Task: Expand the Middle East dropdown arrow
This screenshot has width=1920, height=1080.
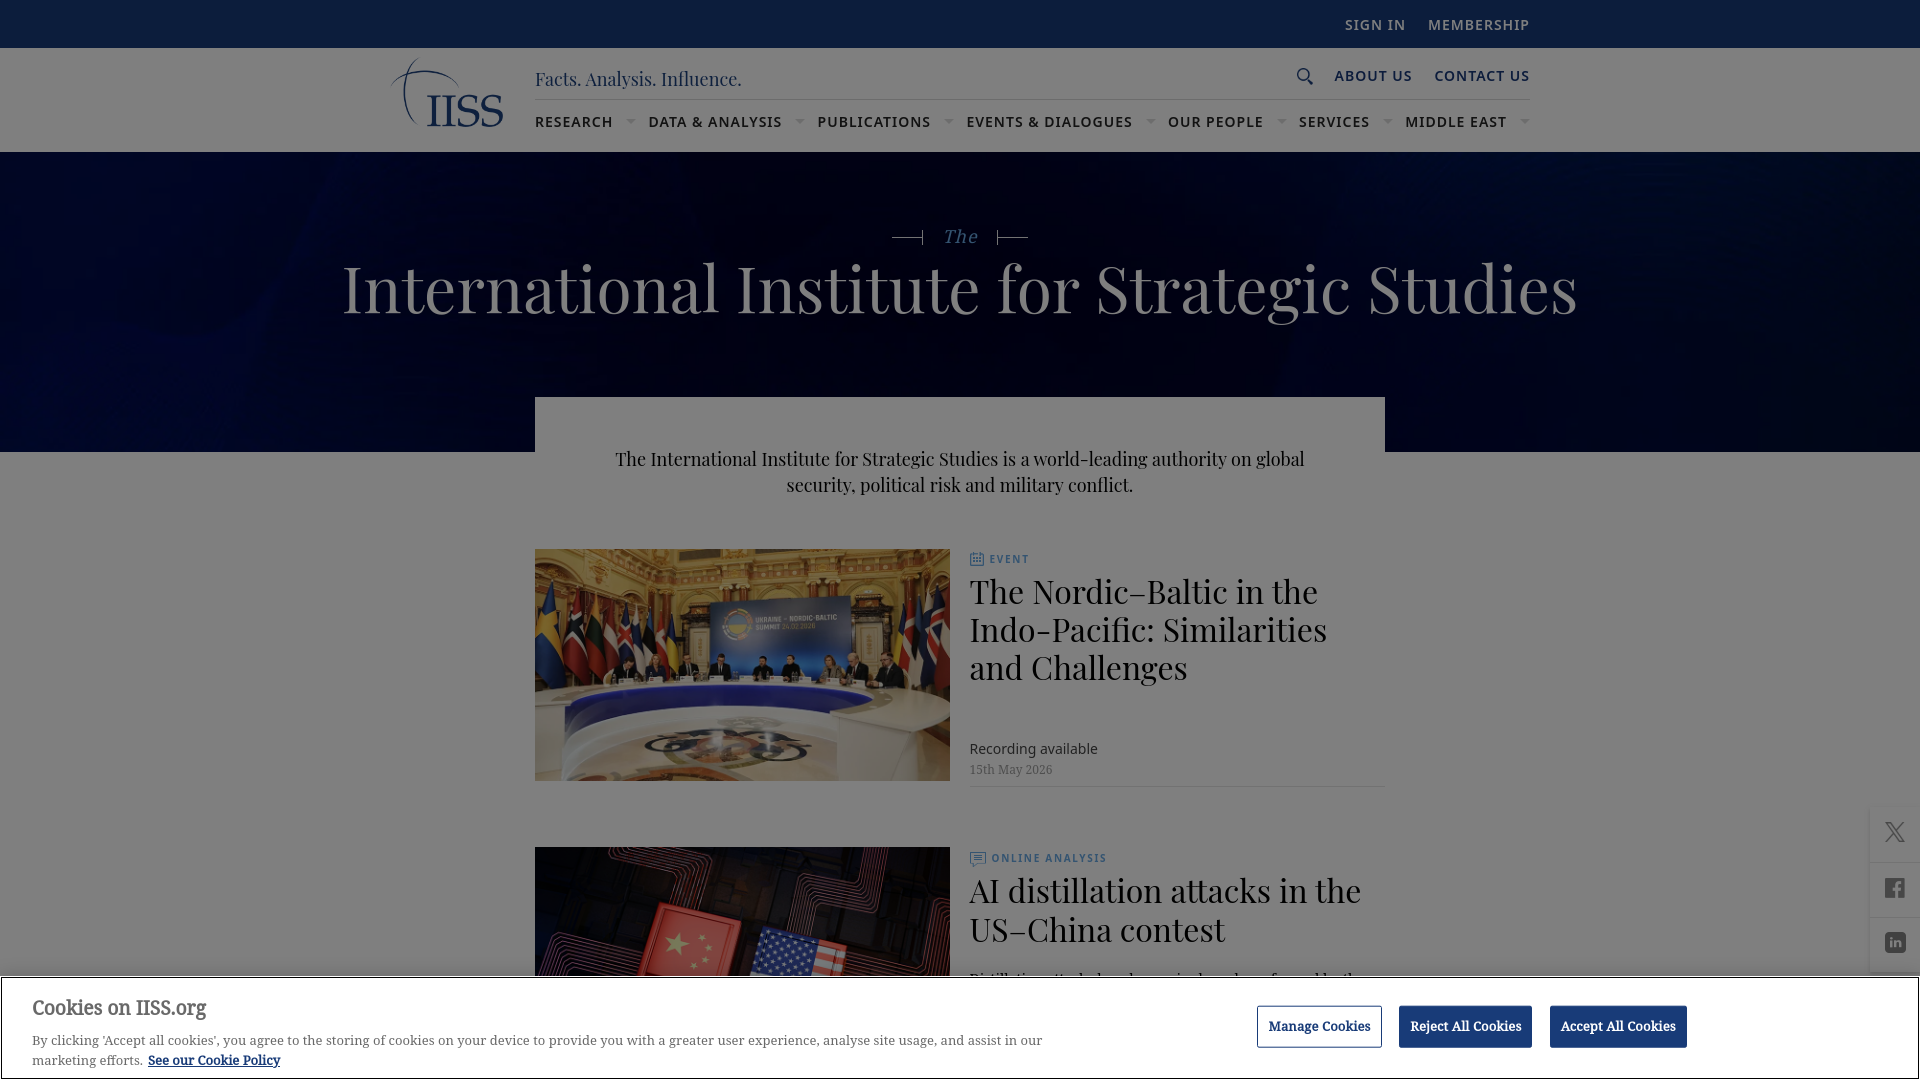Action: tap(1525, 122)
